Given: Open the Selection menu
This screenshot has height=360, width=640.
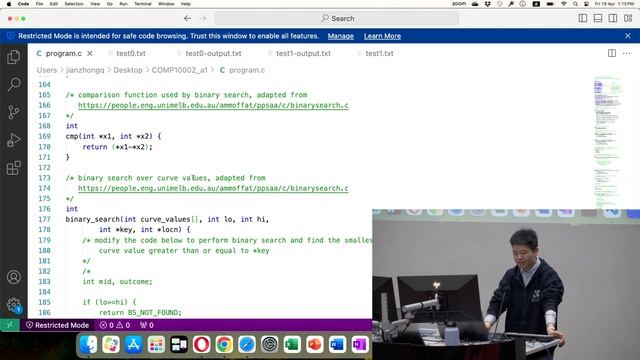Looking at the screenshot, I should 74,4.
